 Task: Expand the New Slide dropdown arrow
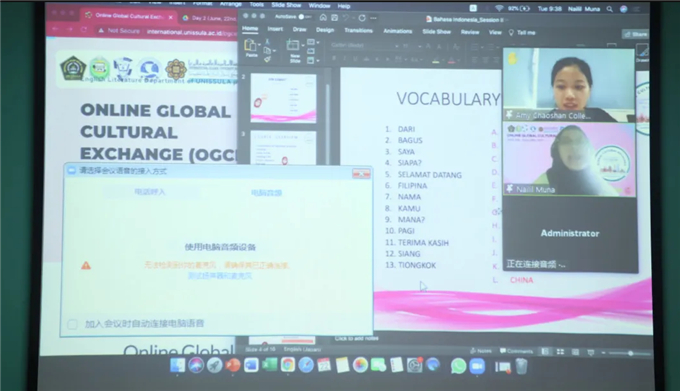pyautogui.click(x=303, y=45)
